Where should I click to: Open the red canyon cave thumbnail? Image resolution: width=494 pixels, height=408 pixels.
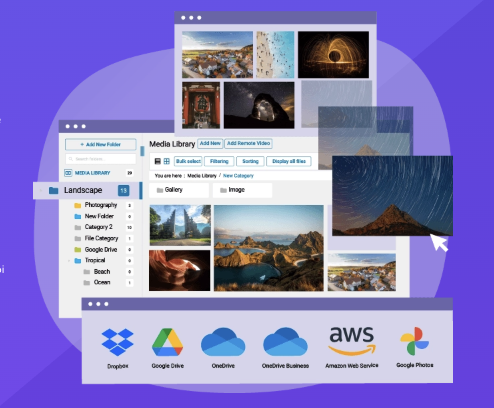coord(180,270)
